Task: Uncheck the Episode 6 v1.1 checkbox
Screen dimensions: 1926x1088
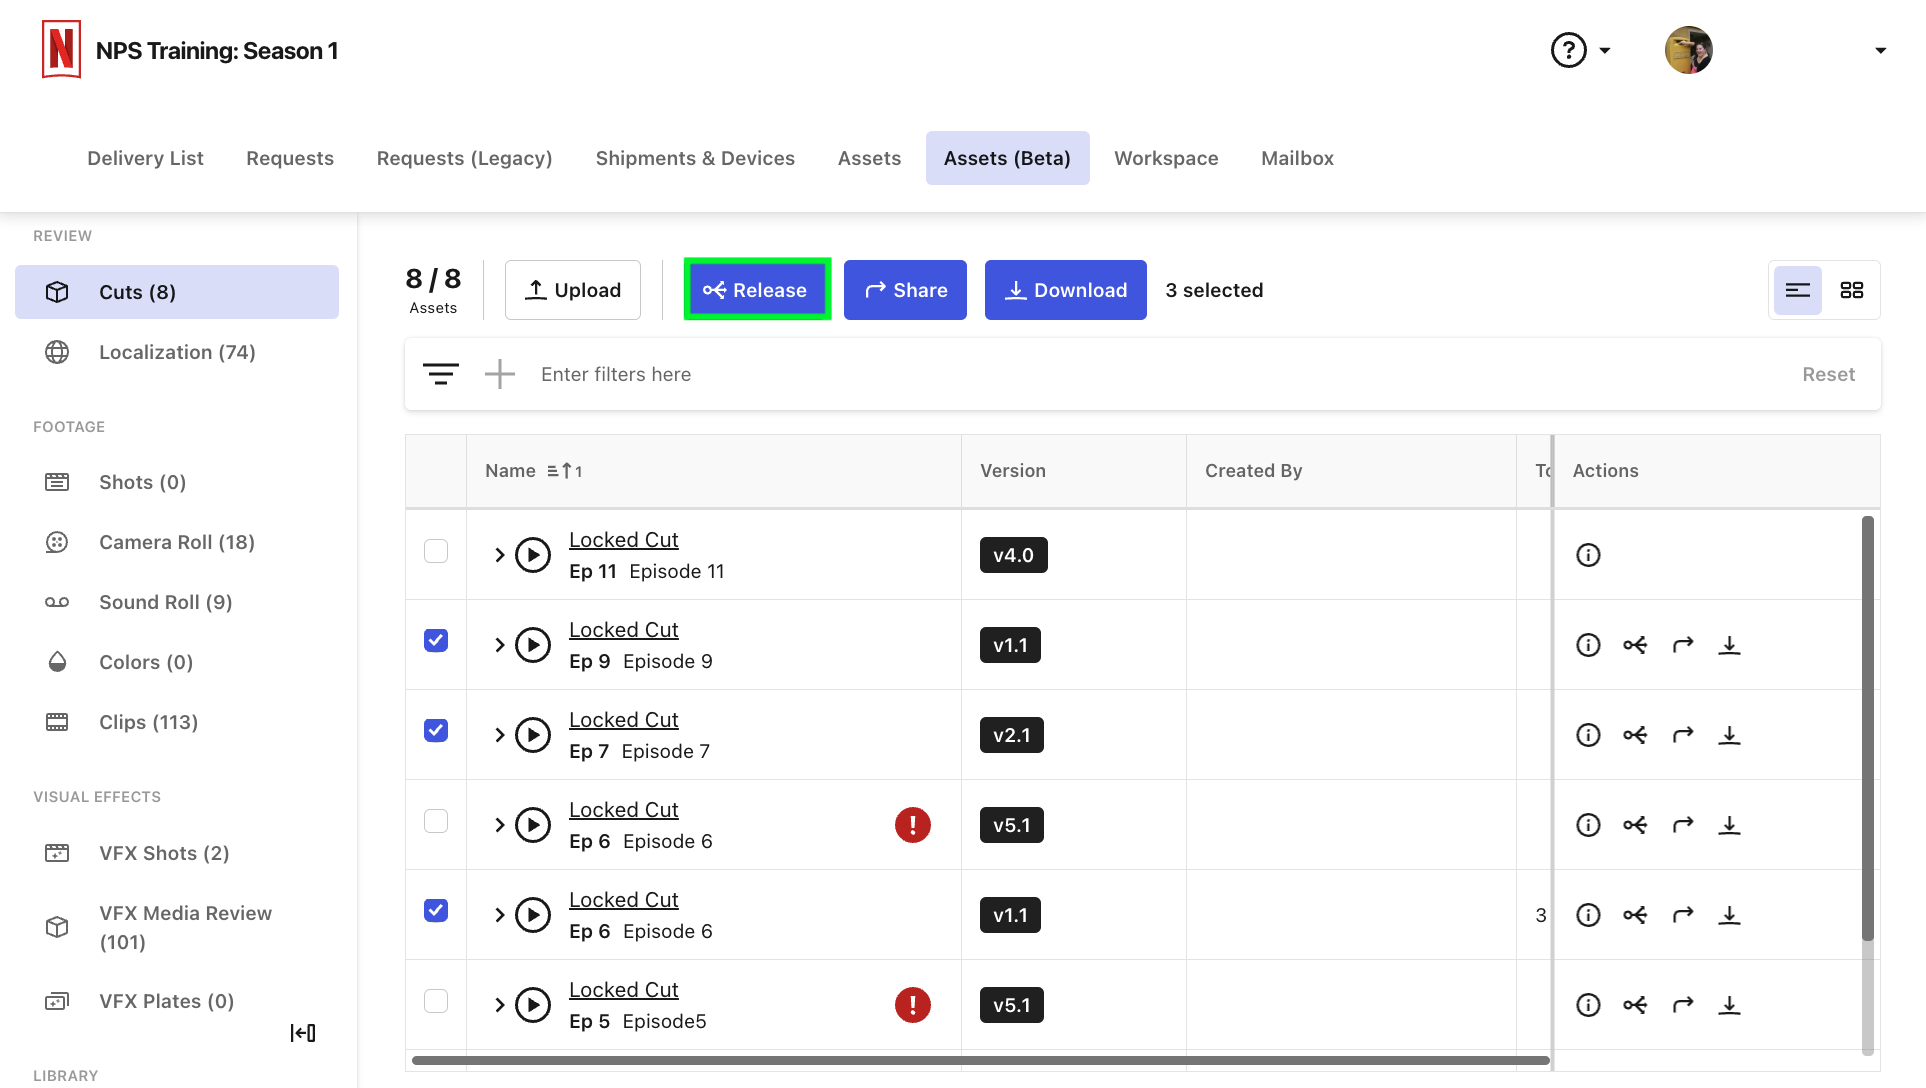Action: pyautogui.click(x=436, y=910)
